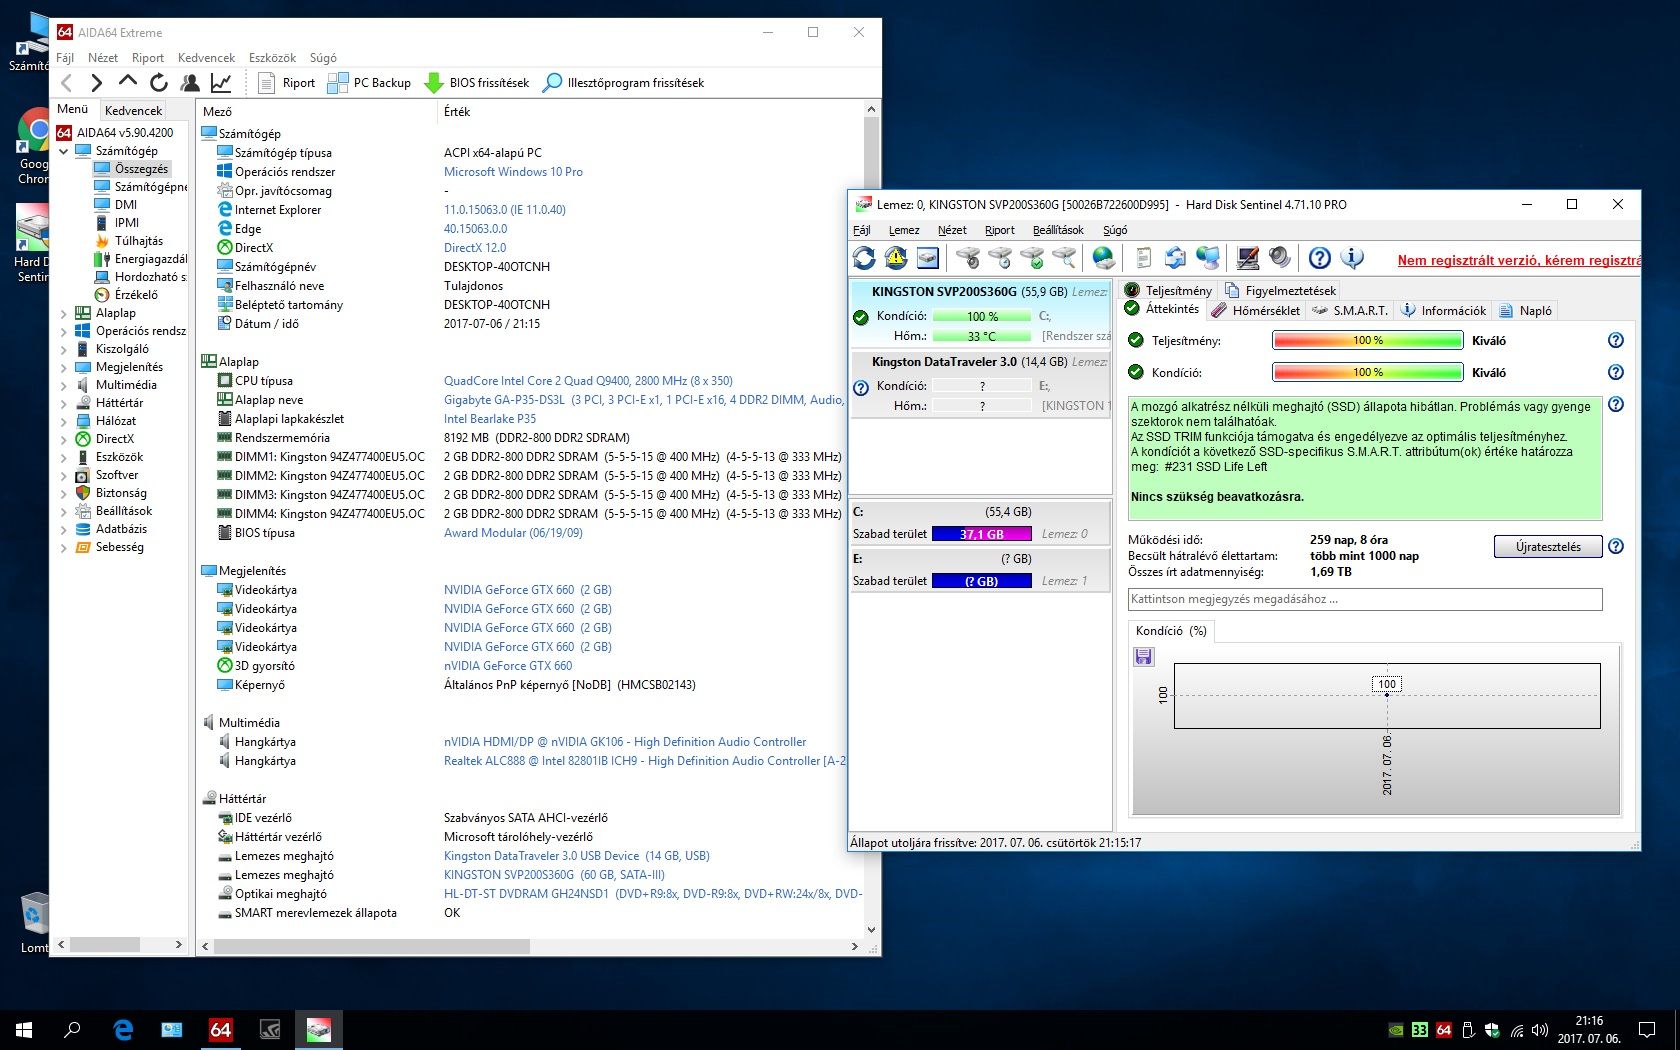The height and width of the screenshot is (1050, 1680).
Task: Open the AIDA64 Nézet menu
Action: pos(102,58)
